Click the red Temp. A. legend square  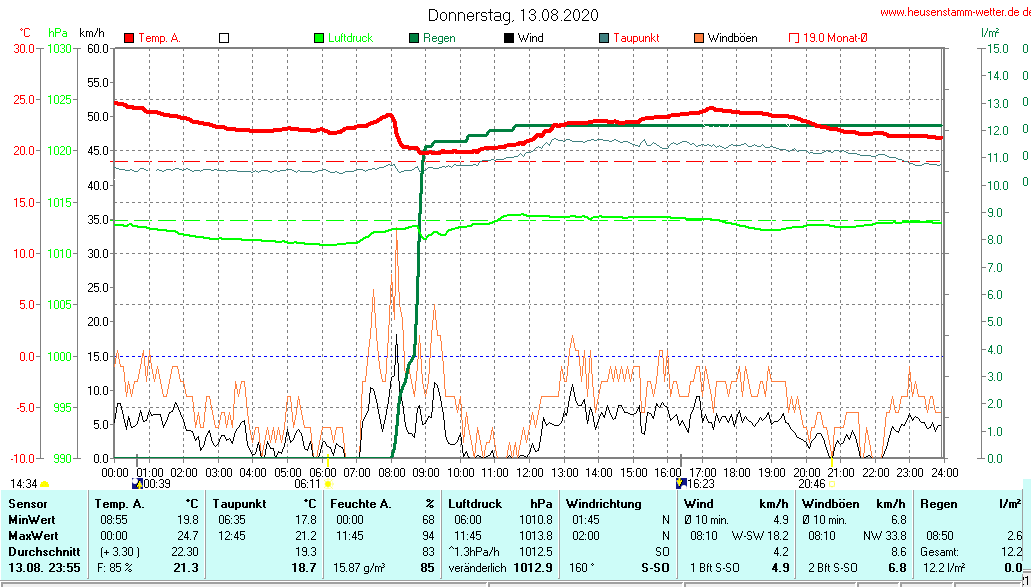point(129,38)
